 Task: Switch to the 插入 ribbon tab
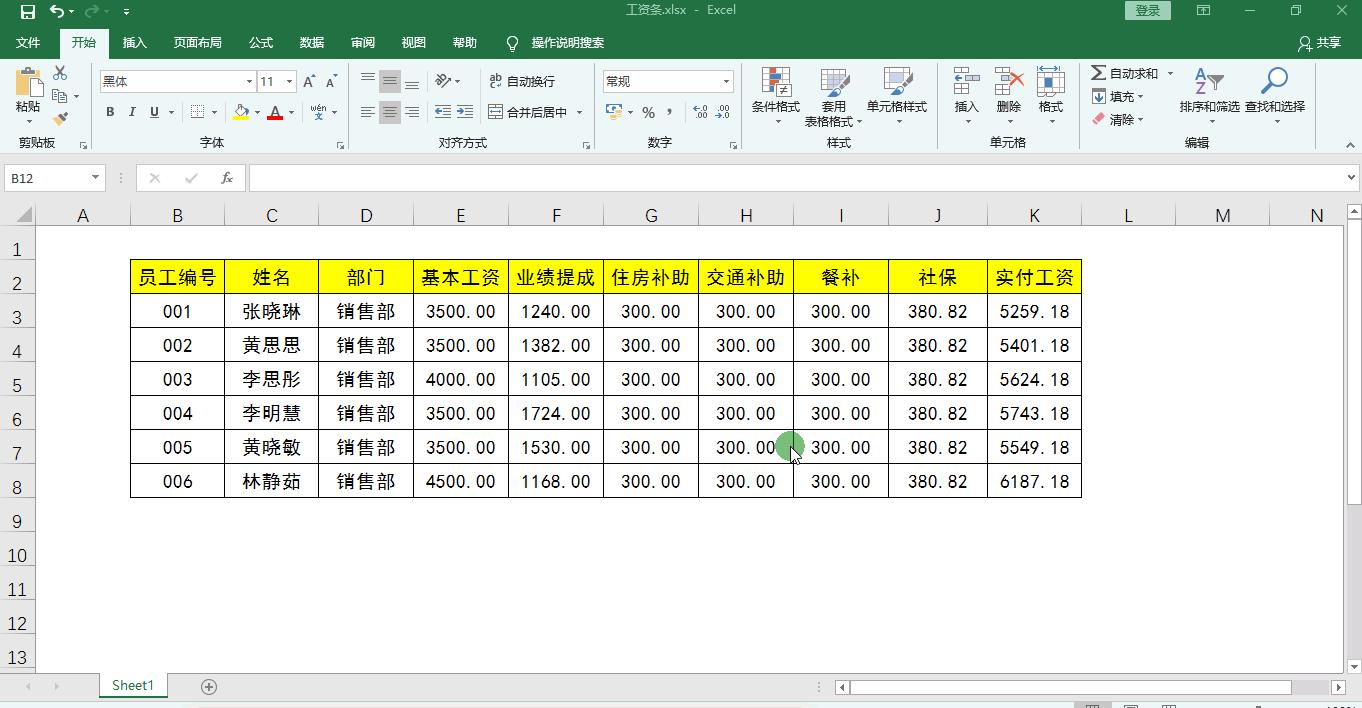point(134,43)
